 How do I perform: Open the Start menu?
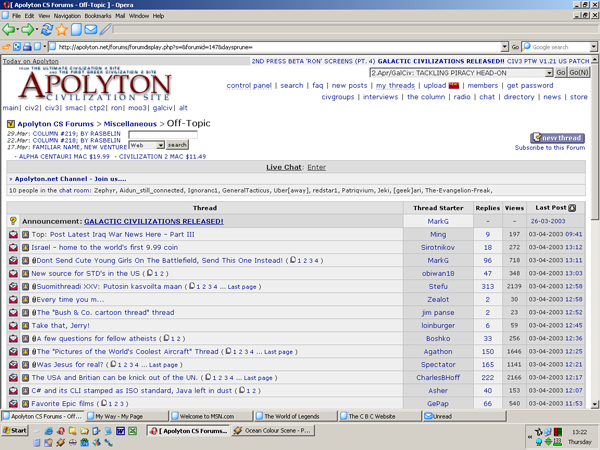(15, 431)
